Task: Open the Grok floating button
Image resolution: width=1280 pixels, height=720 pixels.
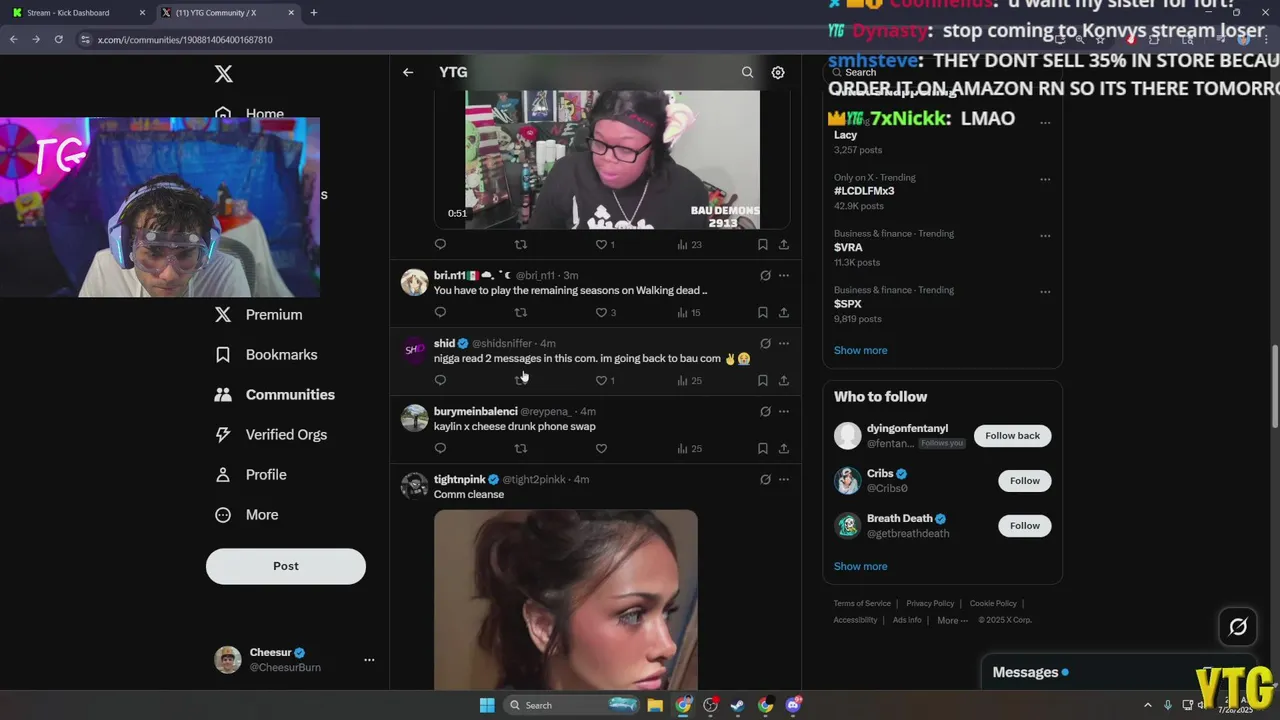Action: click(x=1238, y=627)
